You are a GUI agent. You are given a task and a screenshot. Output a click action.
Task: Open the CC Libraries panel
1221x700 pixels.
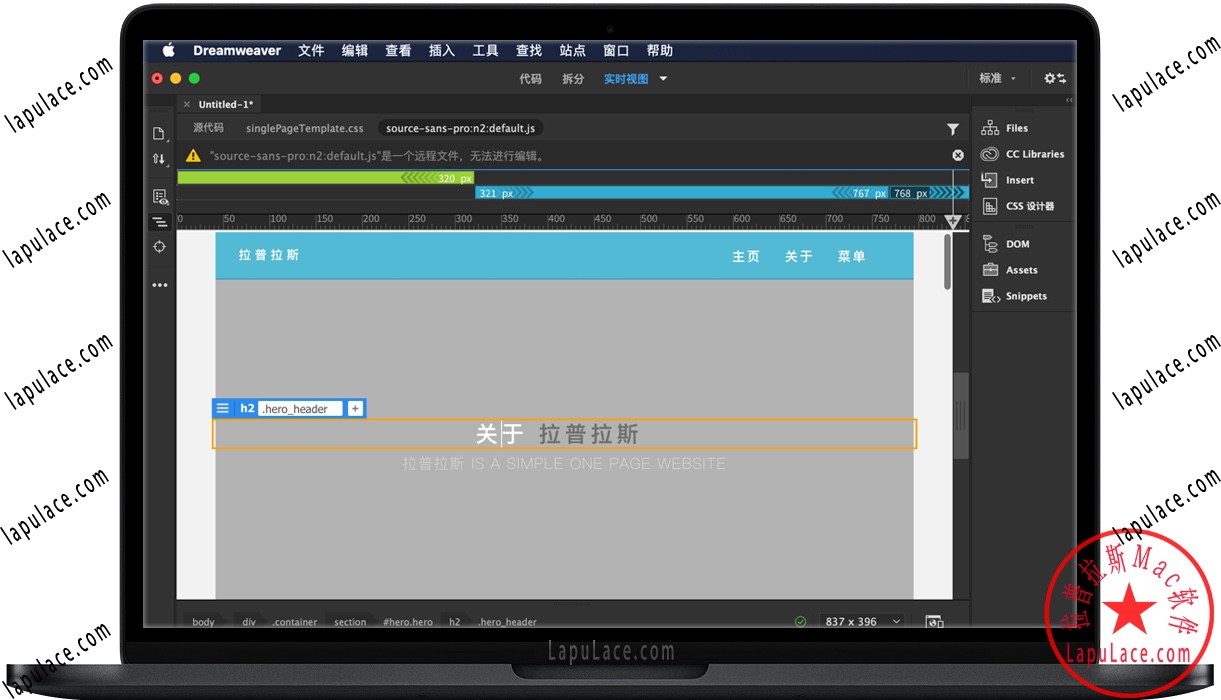coord(990,154)
